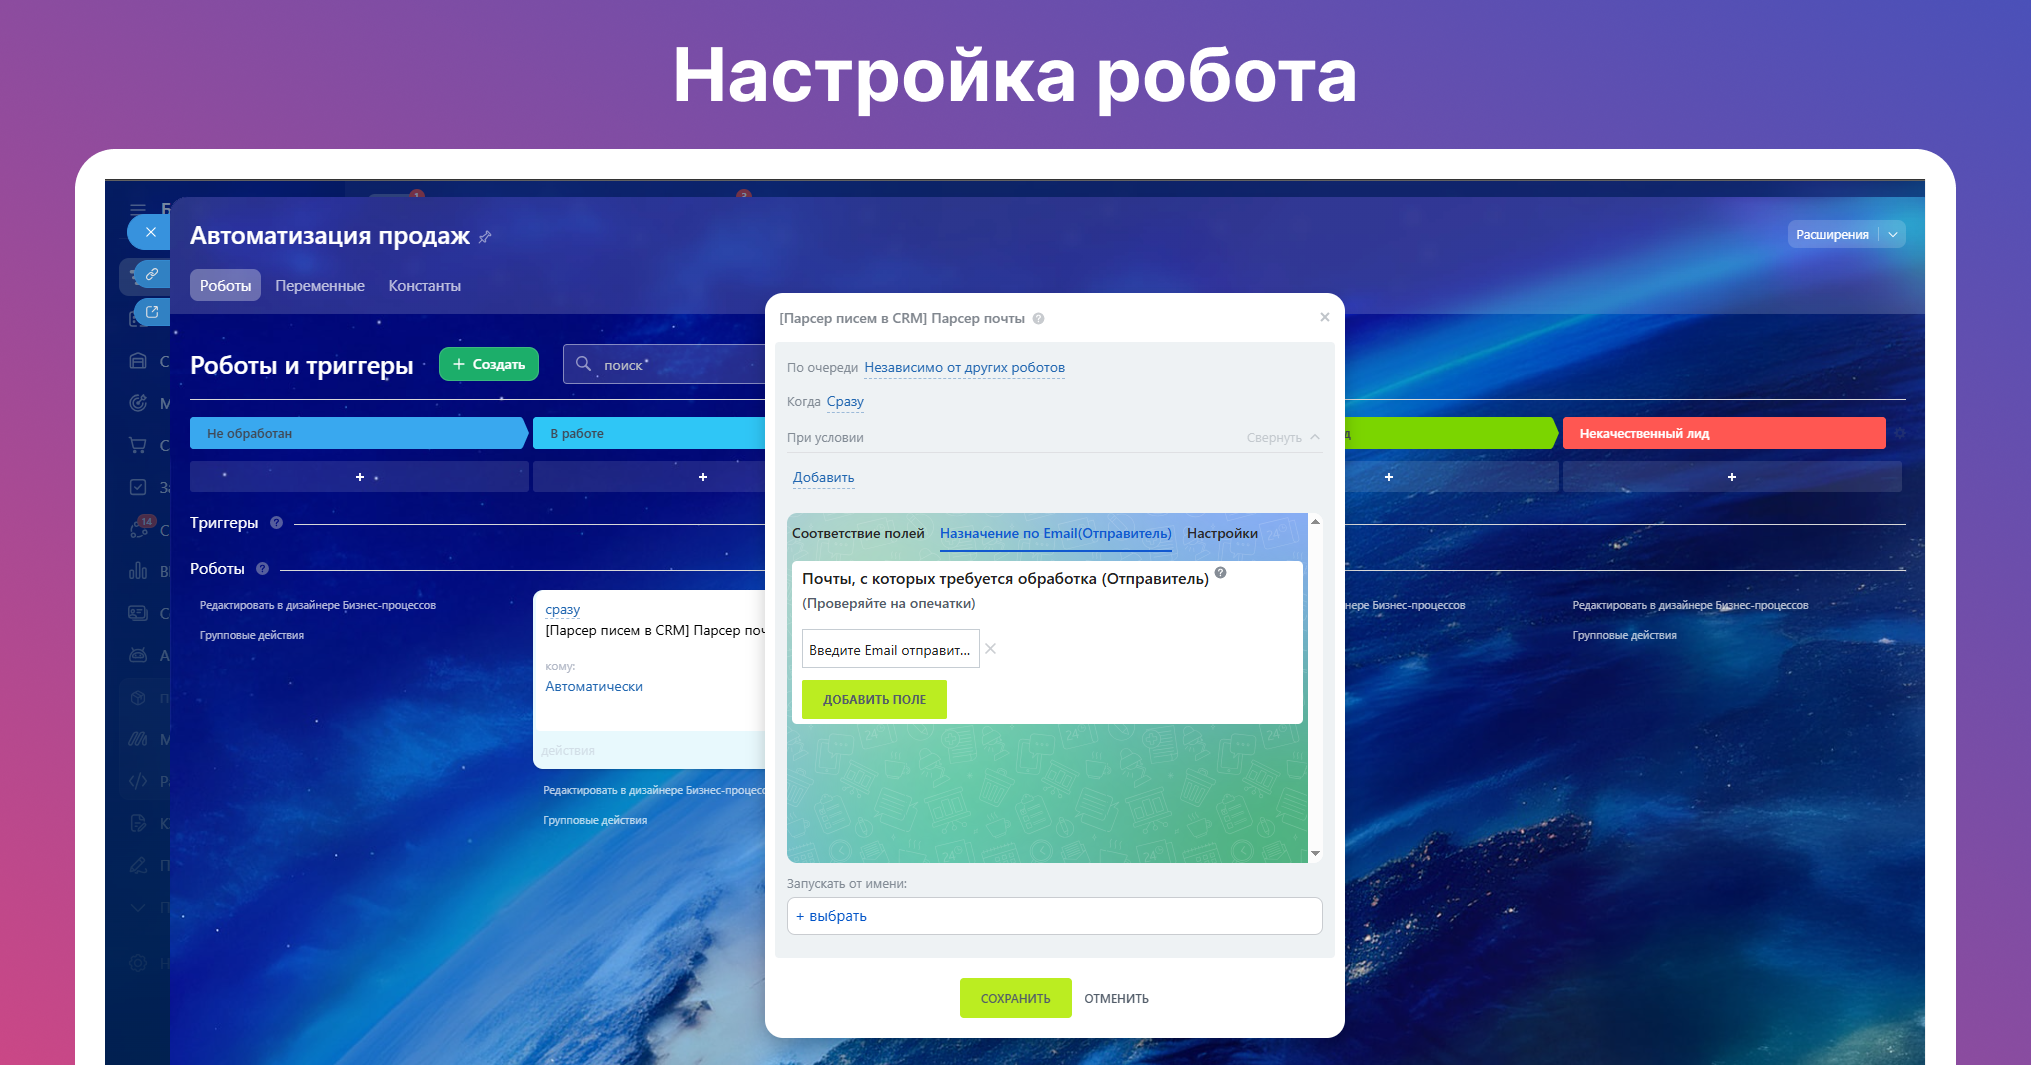Pin the Автоматизация продаж page
This screenshot has height=1065, width=2031.
[x=485, y=237]
